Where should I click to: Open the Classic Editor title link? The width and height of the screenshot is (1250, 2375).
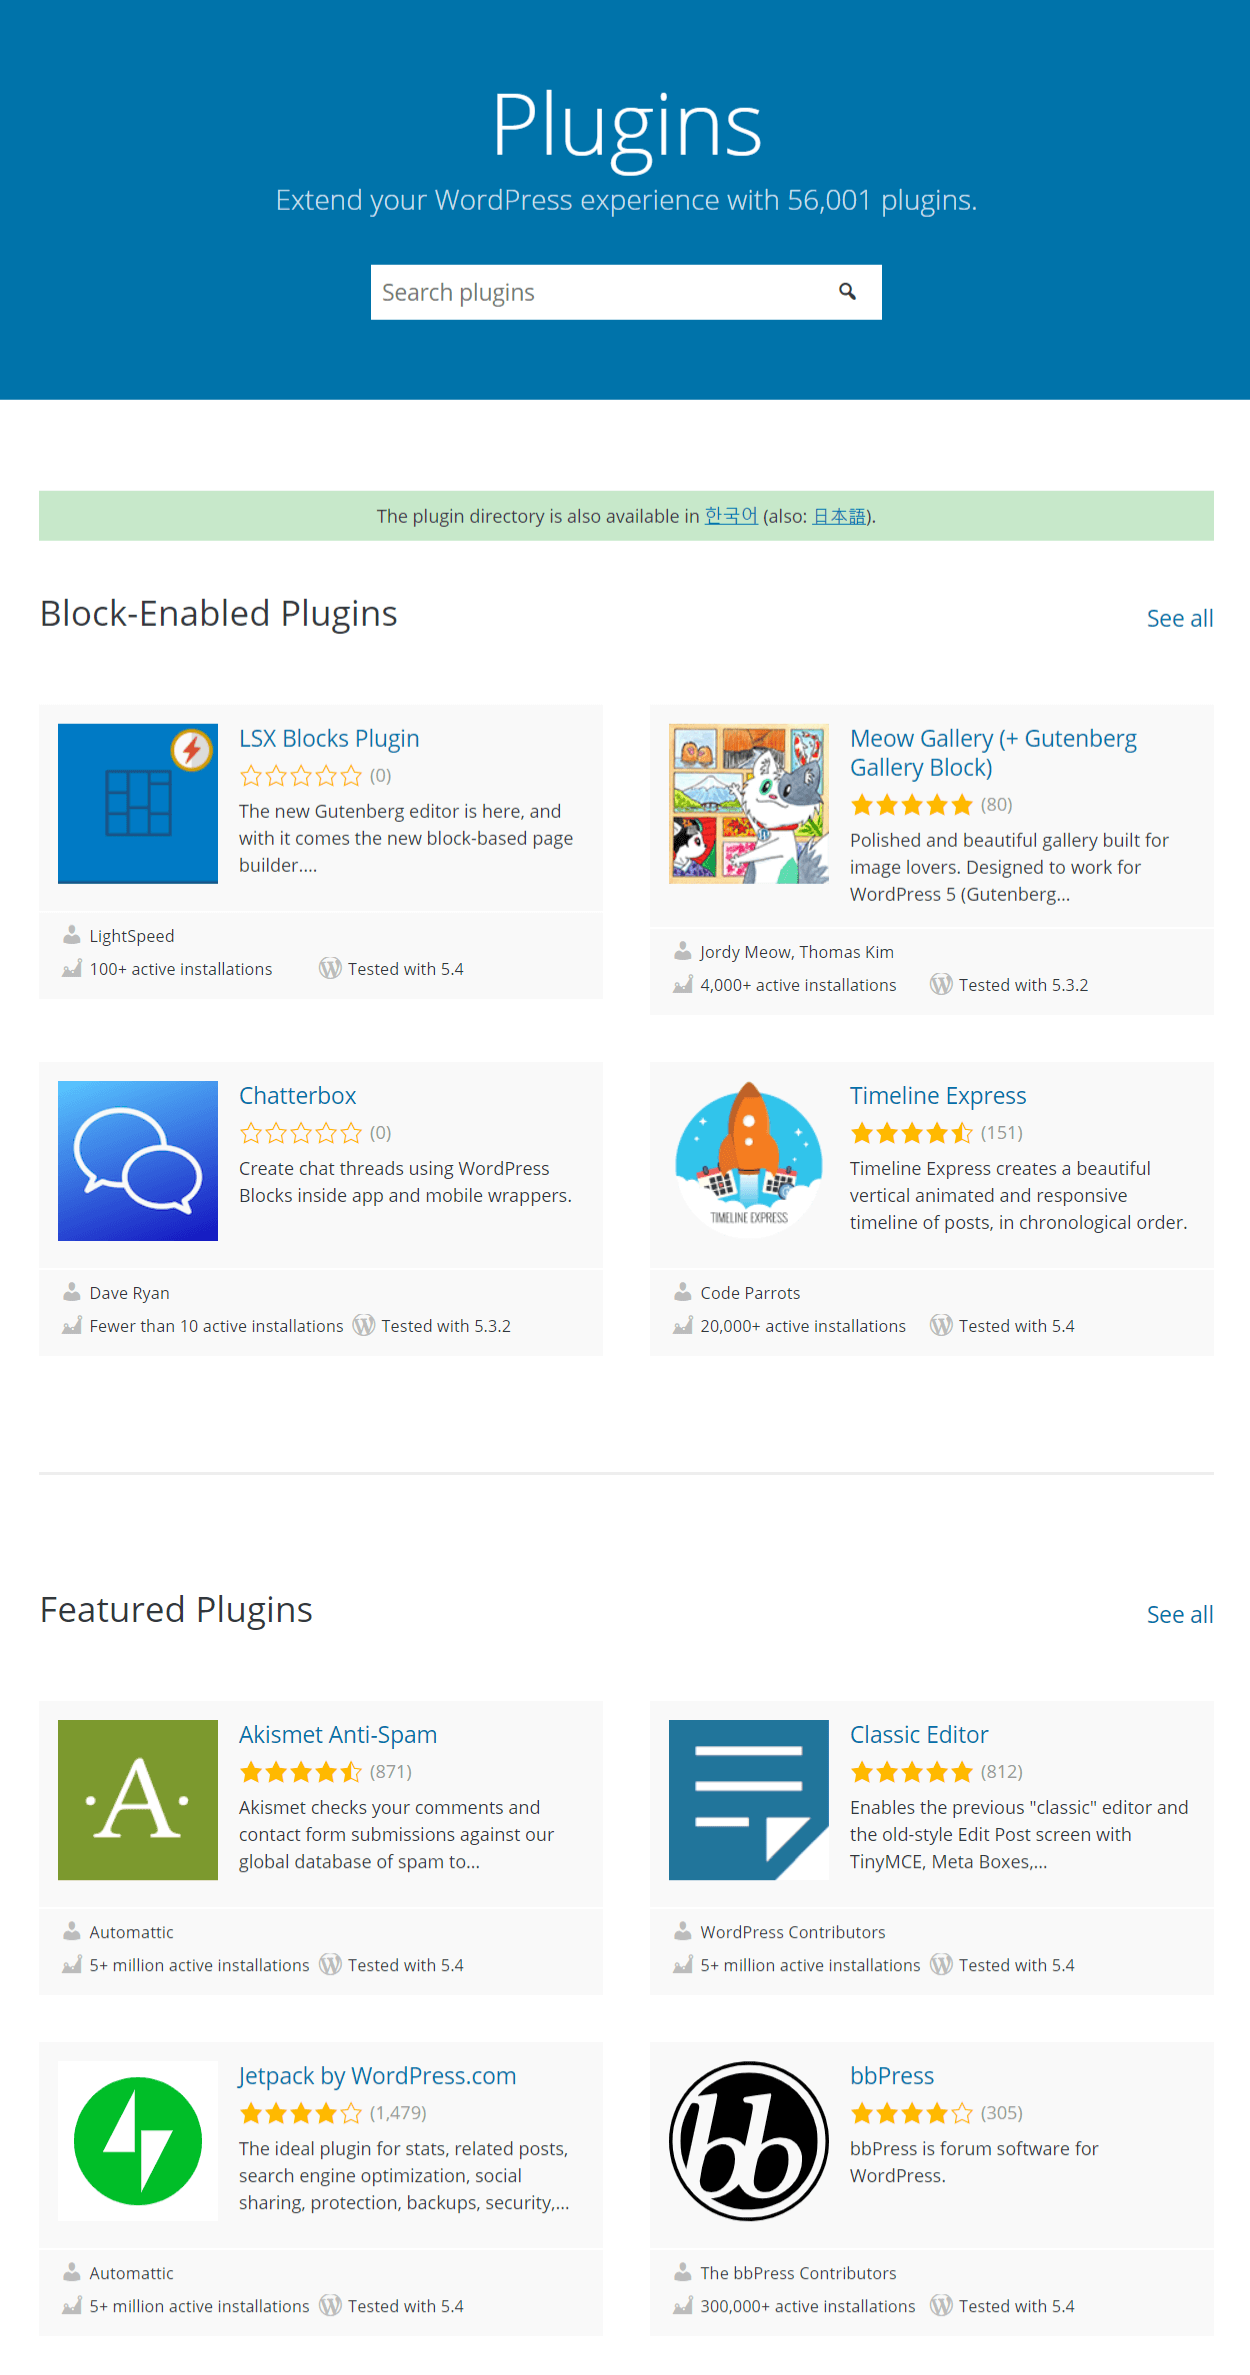pos(919,1734)
